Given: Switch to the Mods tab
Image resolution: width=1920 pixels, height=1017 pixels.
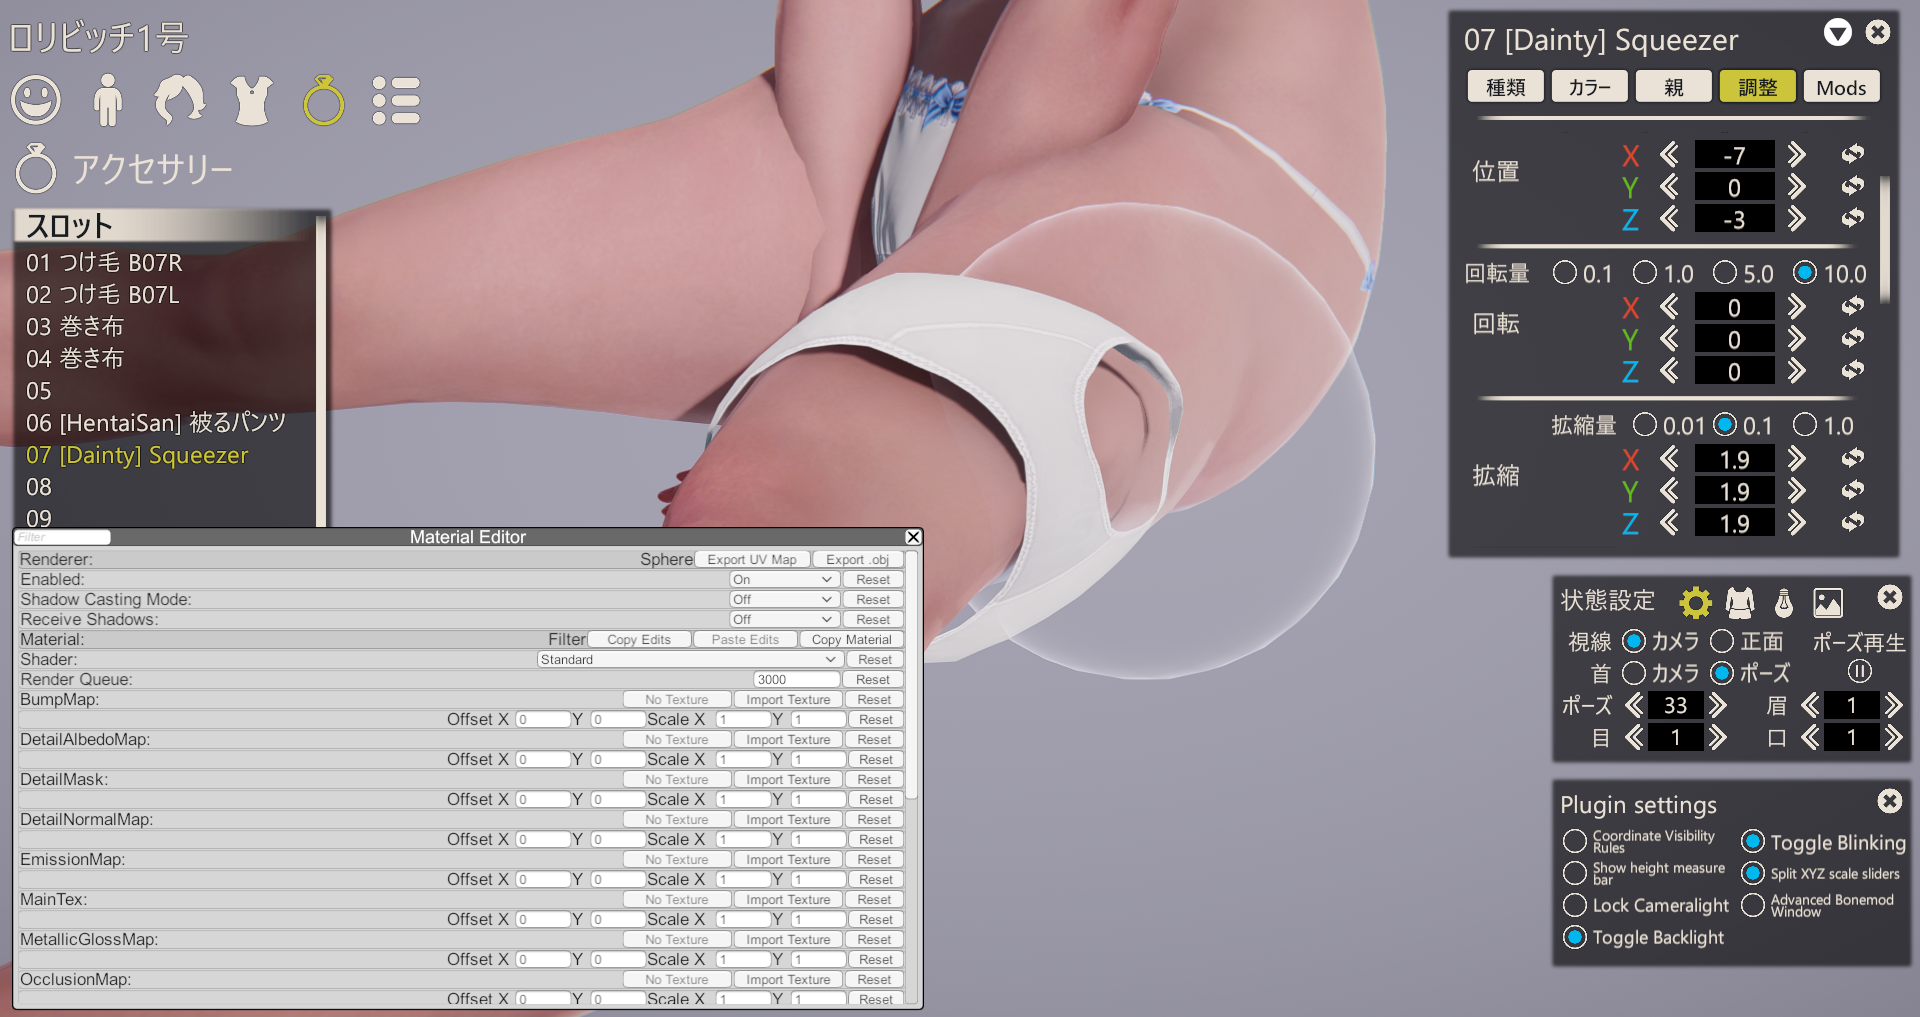Looking at the screenshot, I should [x=1840, y=87].
